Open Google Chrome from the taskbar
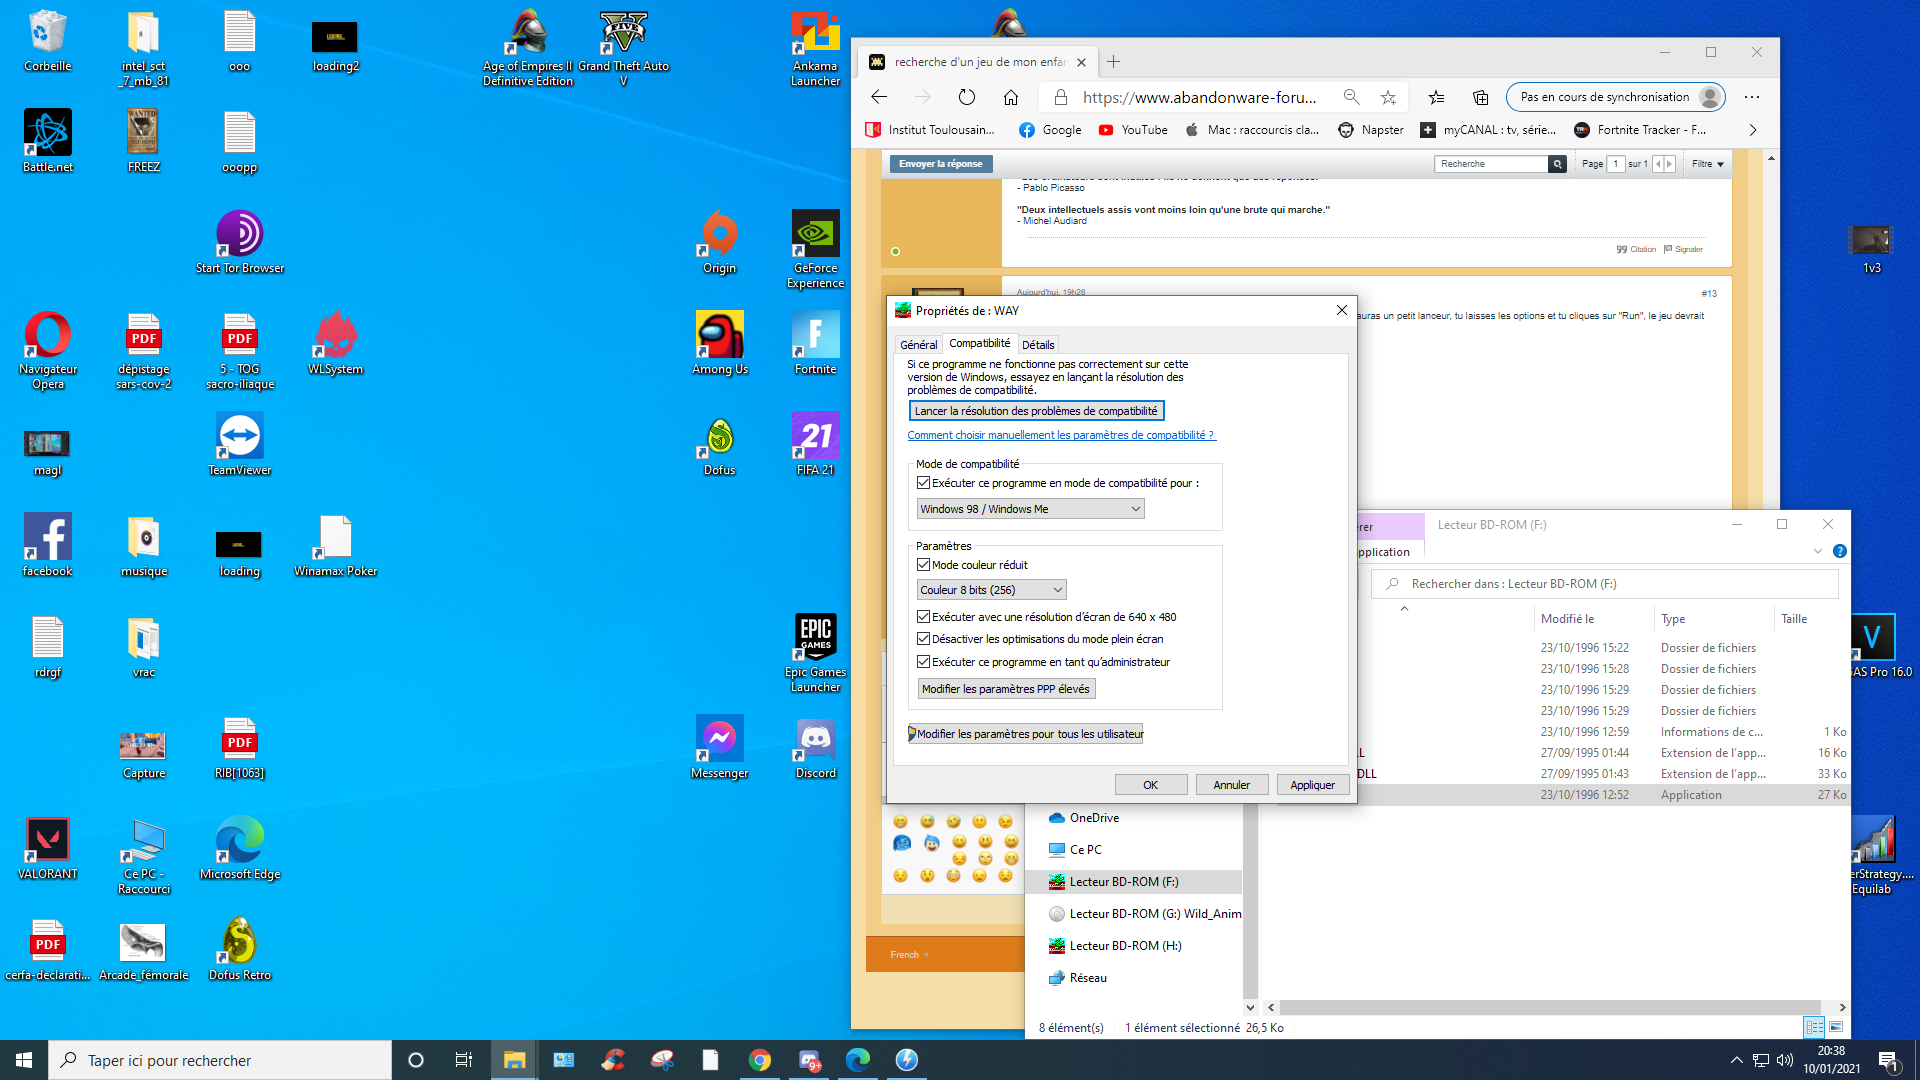Viewport: 1920px width, 1080px height. pos(760,1060)
